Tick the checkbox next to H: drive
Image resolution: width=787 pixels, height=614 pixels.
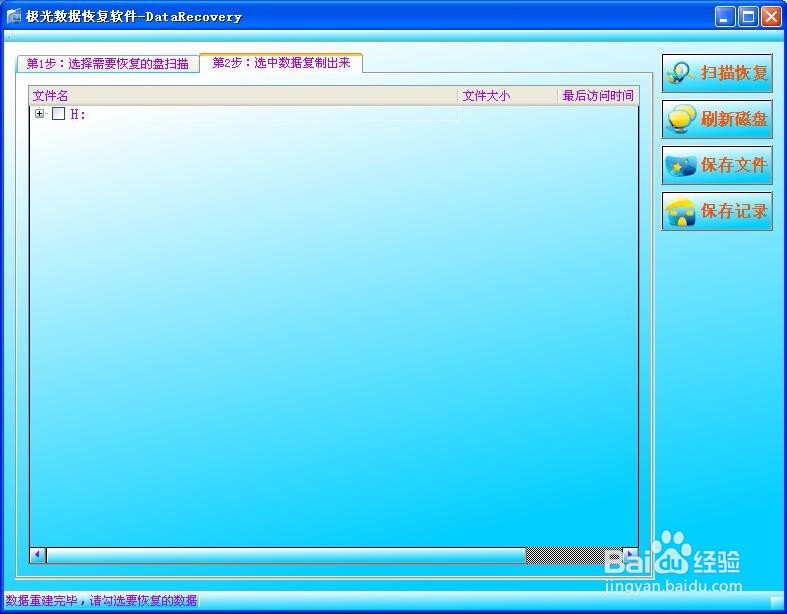tap(58, 114)
